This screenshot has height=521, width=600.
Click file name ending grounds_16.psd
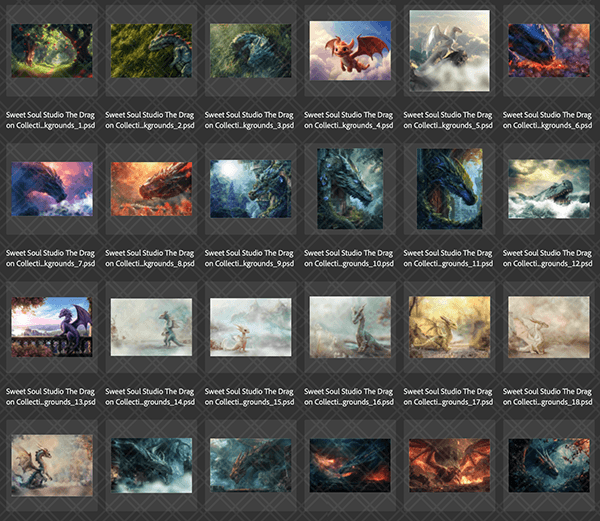[349, 397]
